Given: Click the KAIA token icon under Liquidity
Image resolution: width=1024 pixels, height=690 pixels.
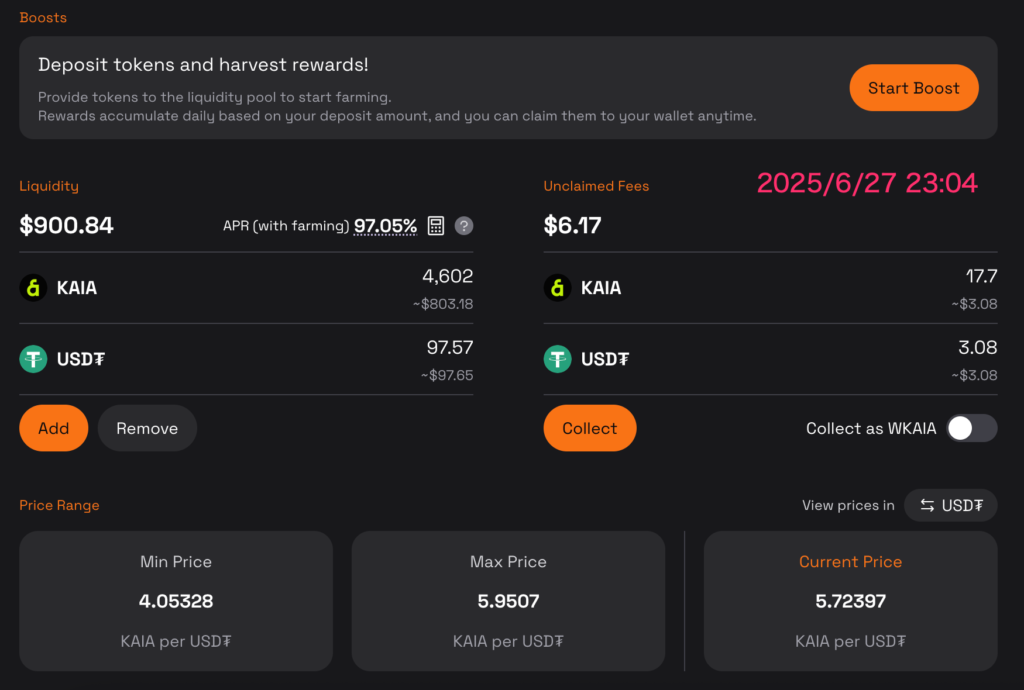Looking at the screenshot, I should (33, 287).
